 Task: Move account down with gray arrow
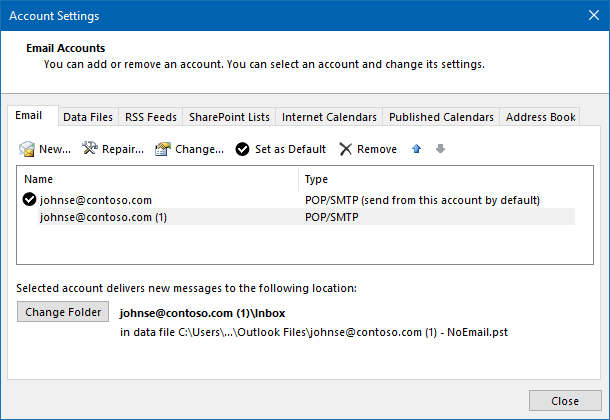[x=440, y=149]
